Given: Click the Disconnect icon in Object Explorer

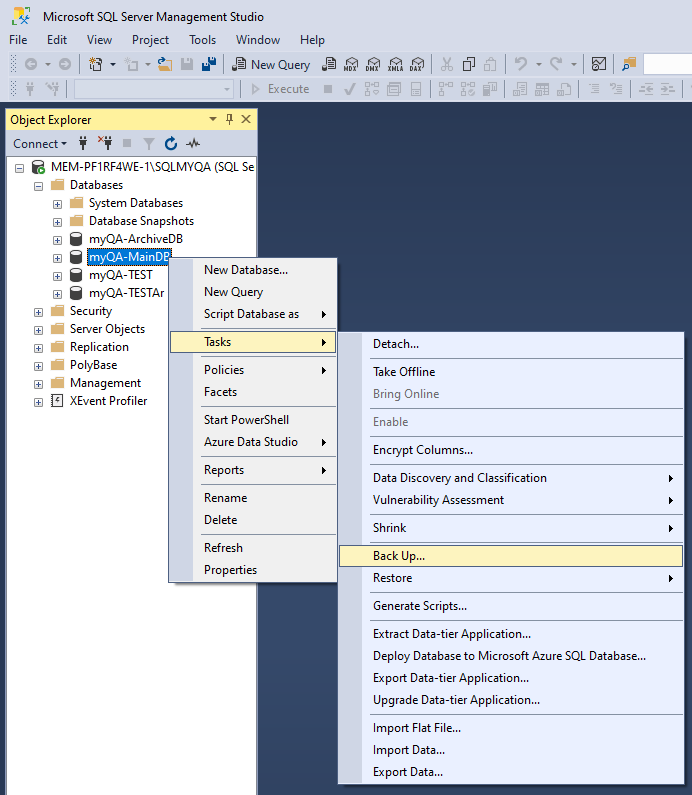Looking at the screenshot, I should 105,143.
